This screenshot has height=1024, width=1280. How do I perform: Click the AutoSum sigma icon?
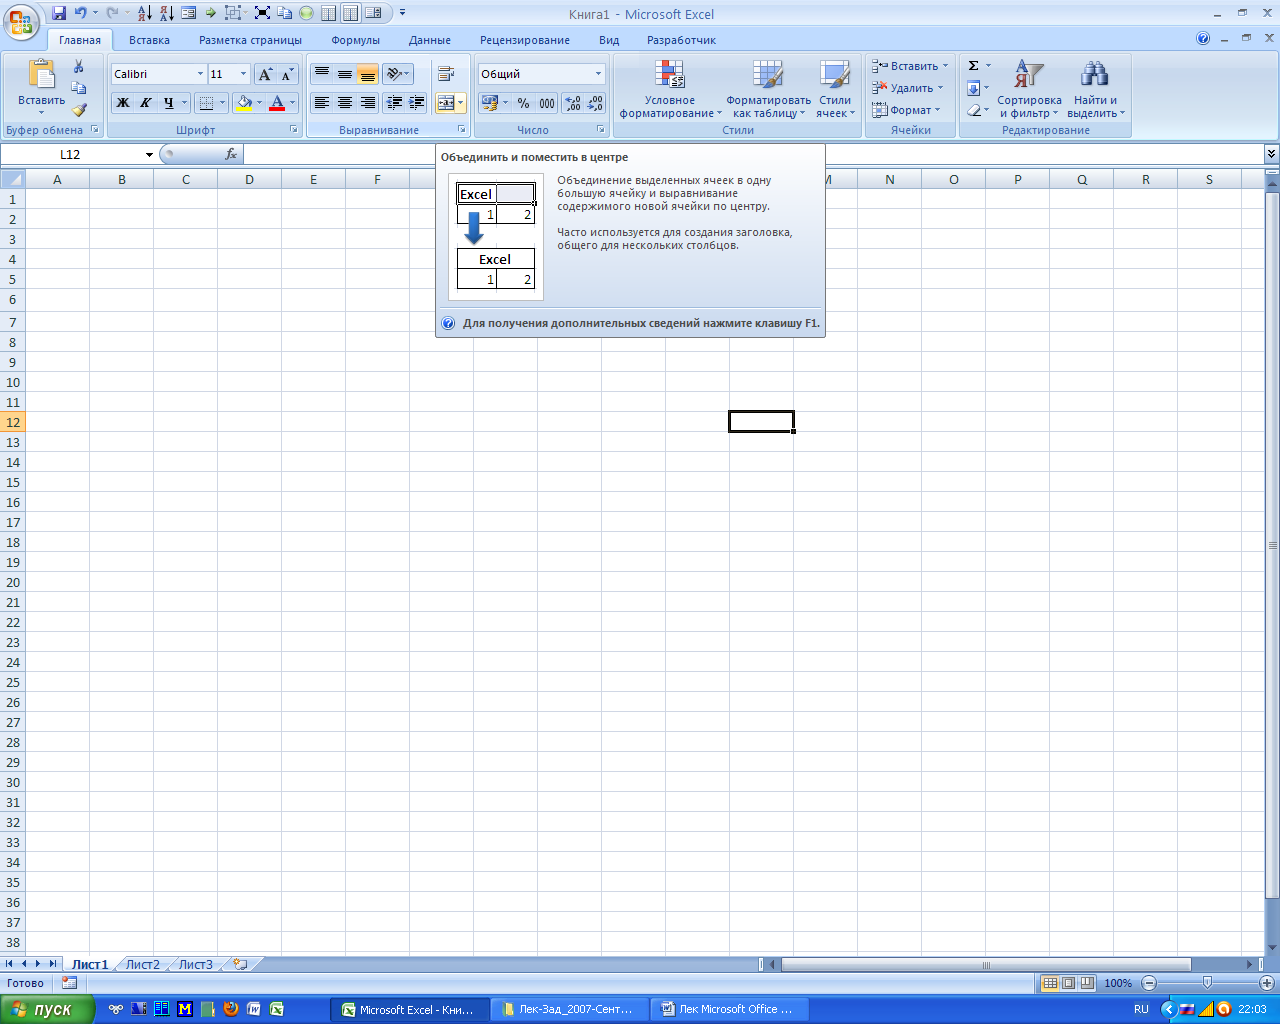(974, 66)
